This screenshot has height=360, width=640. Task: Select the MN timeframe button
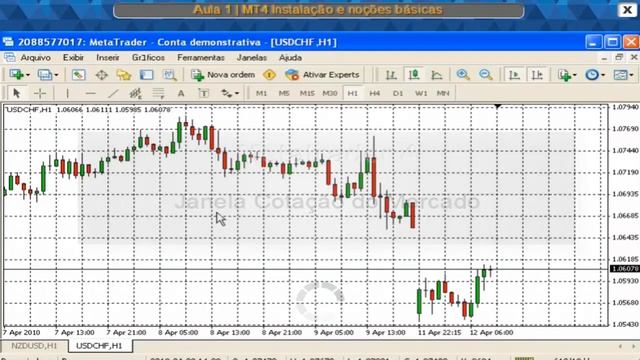coord(443,93)
